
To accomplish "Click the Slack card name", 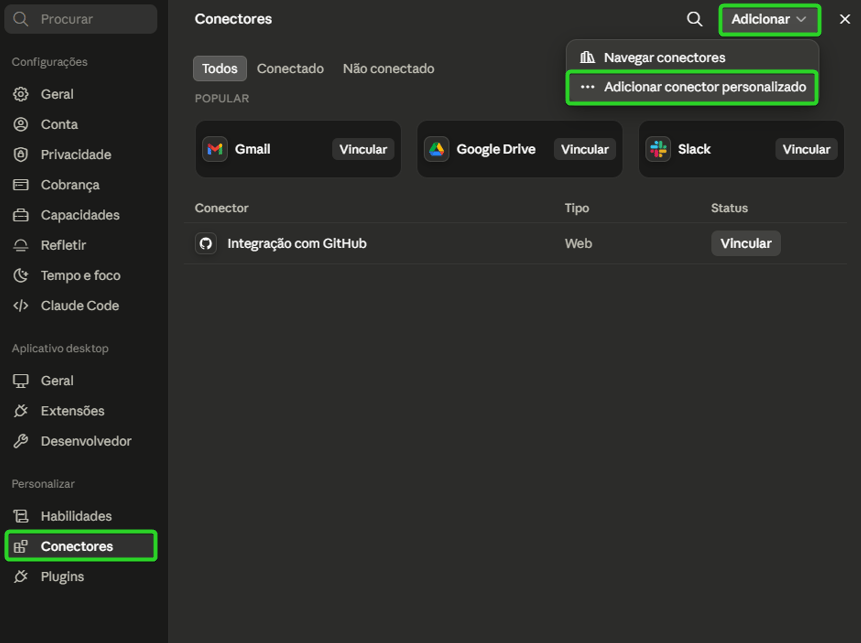I will coord(694,149).
